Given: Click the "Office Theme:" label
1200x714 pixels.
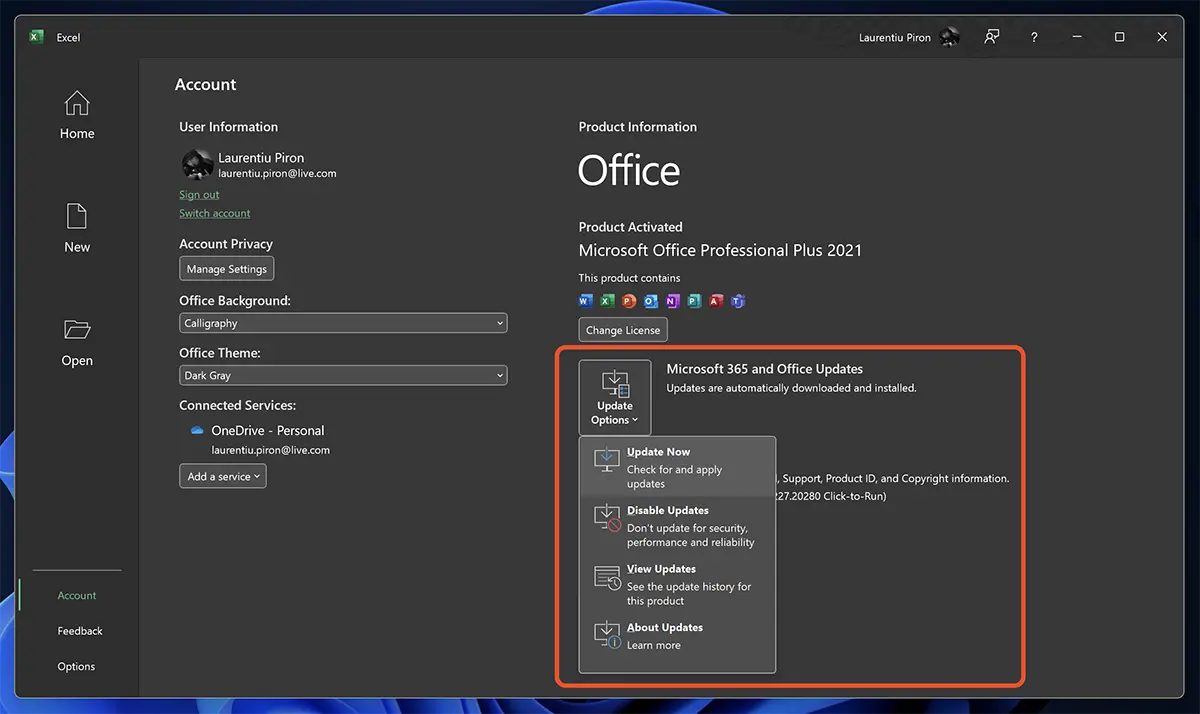Looking at the screenshot, I should pos(220,353).
